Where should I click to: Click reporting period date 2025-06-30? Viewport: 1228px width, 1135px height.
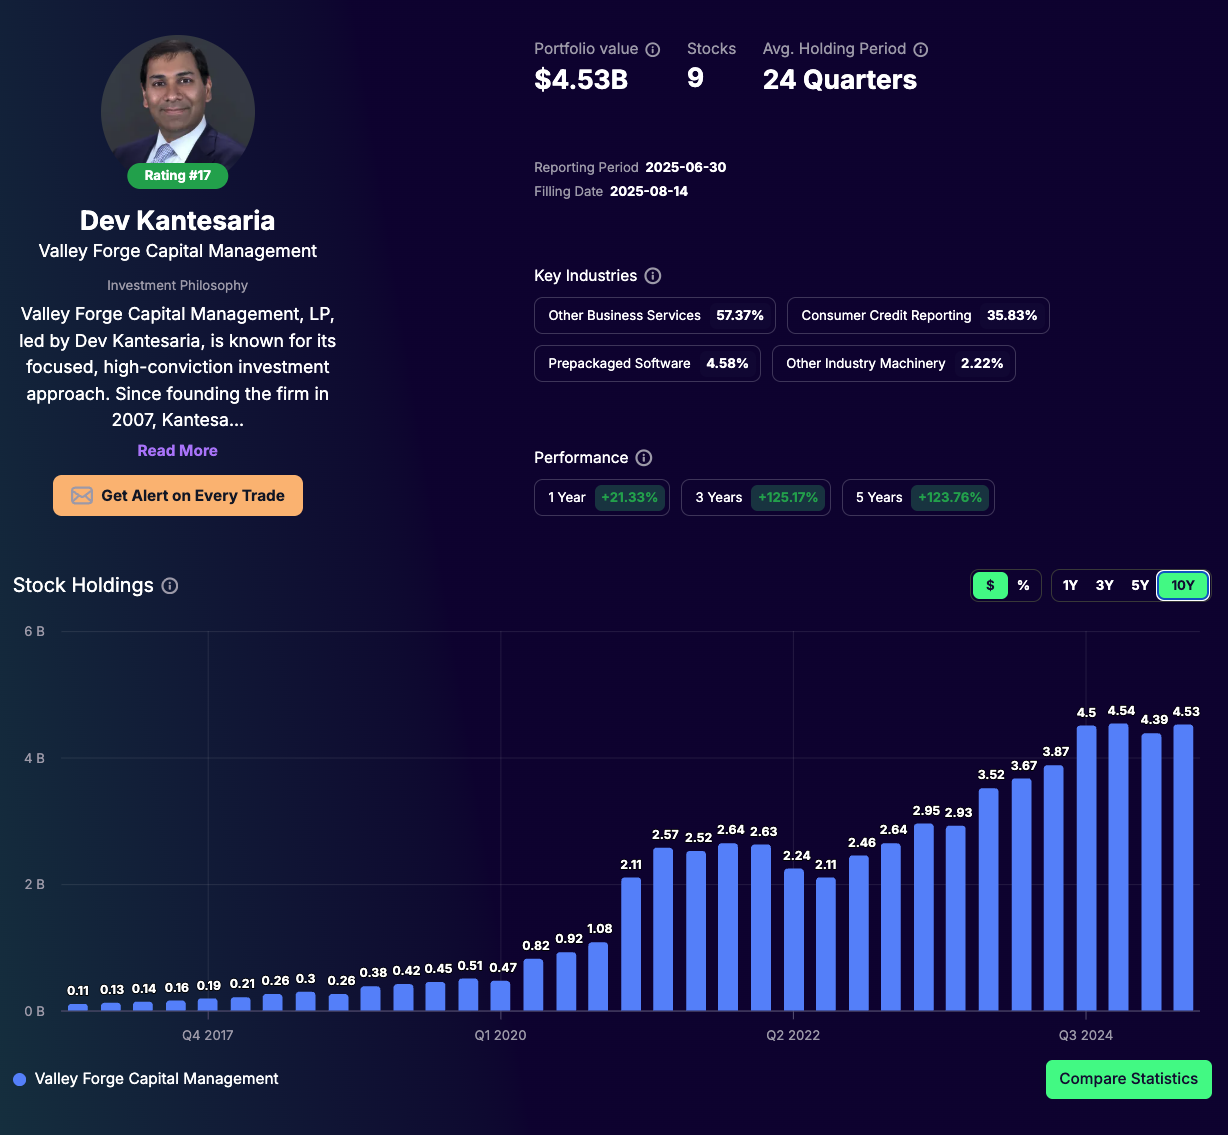click(686, 167)
